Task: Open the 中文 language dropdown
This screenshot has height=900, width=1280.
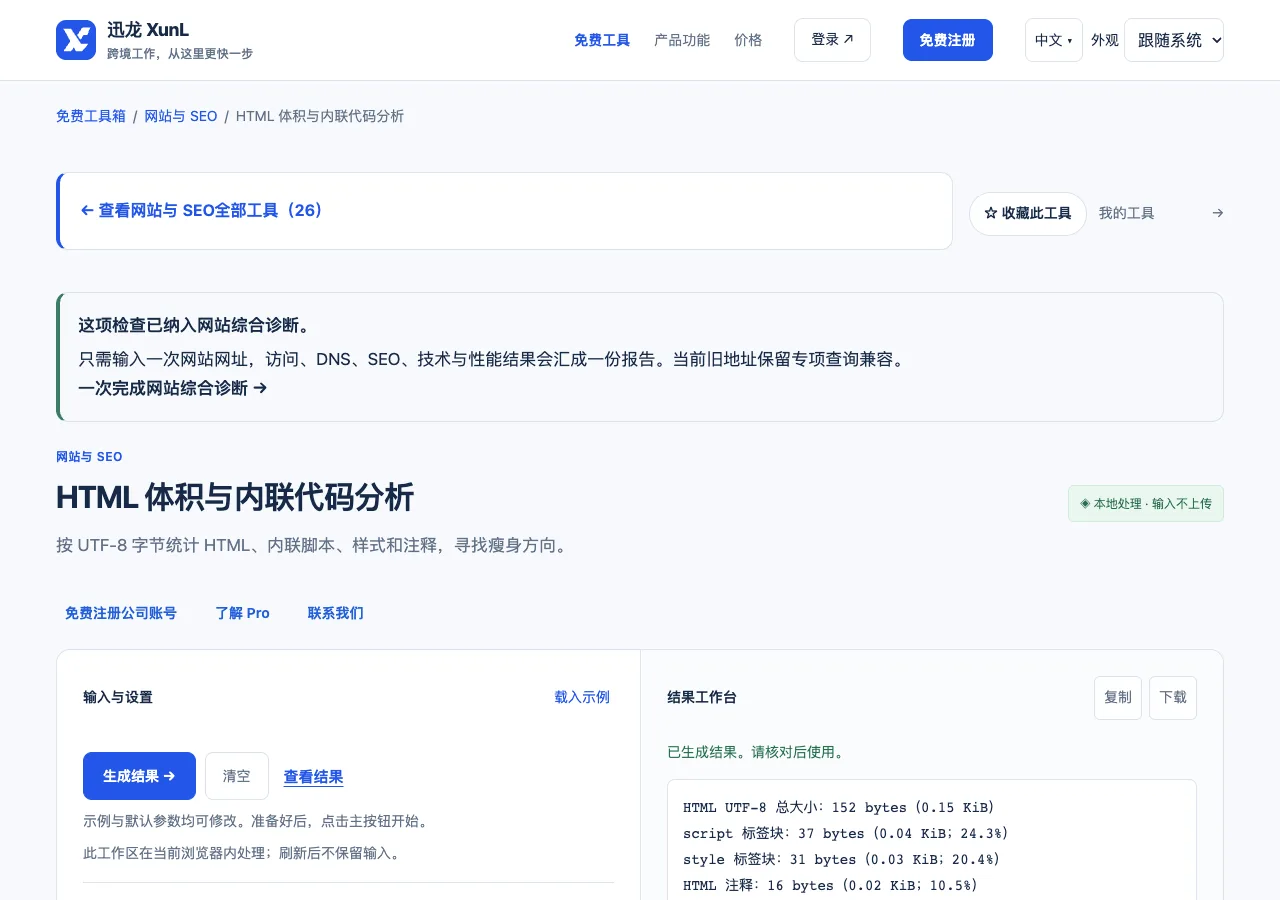Action: click(x=1053, y=40)
